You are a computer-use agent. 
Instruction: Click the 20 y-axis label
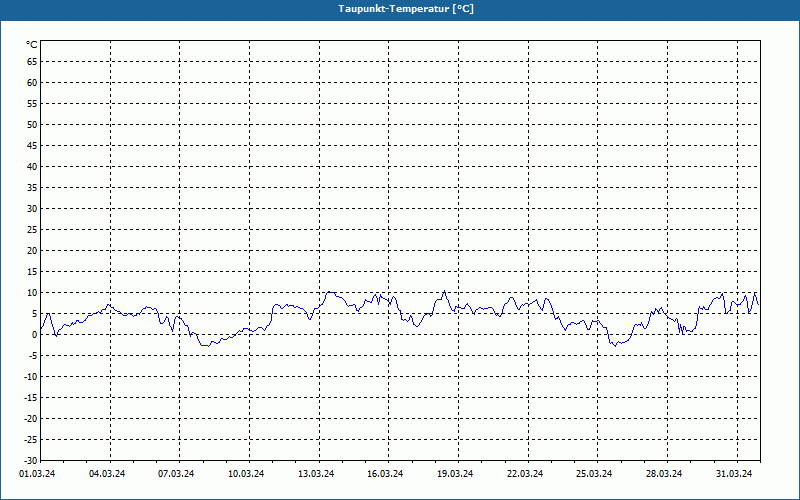32,251
